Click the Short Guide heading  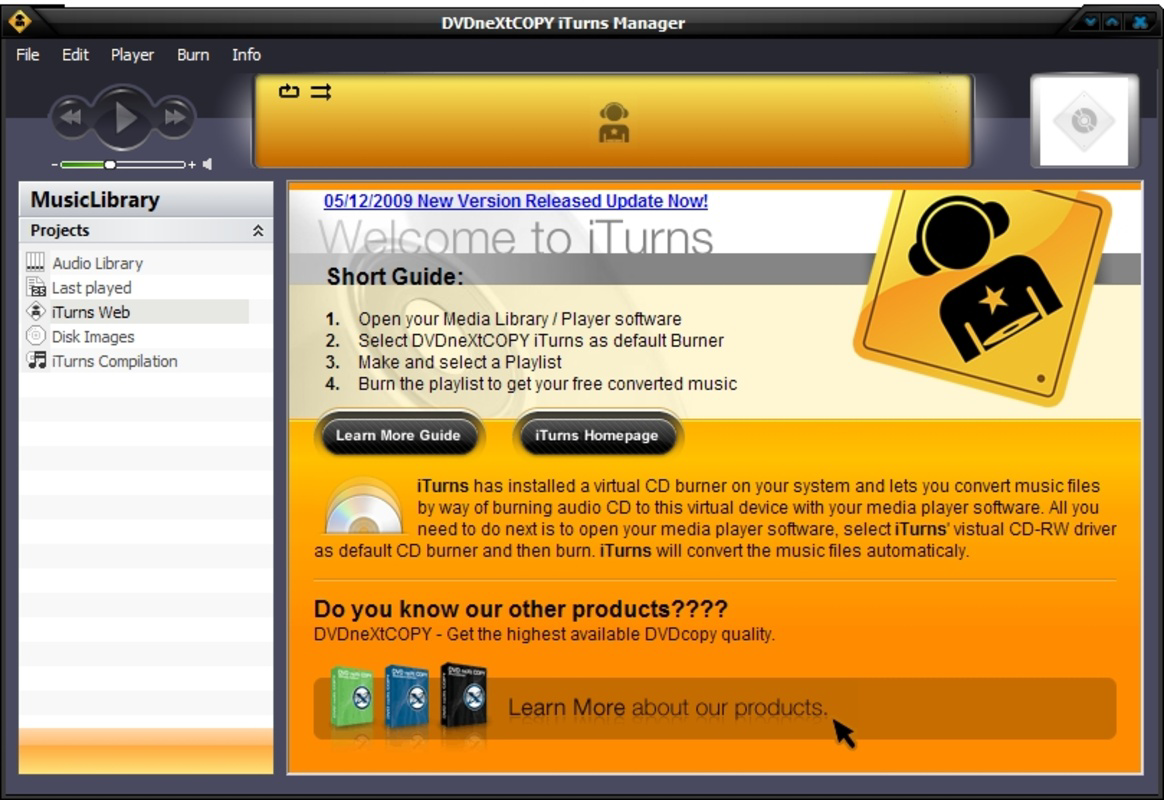[395, 277]
